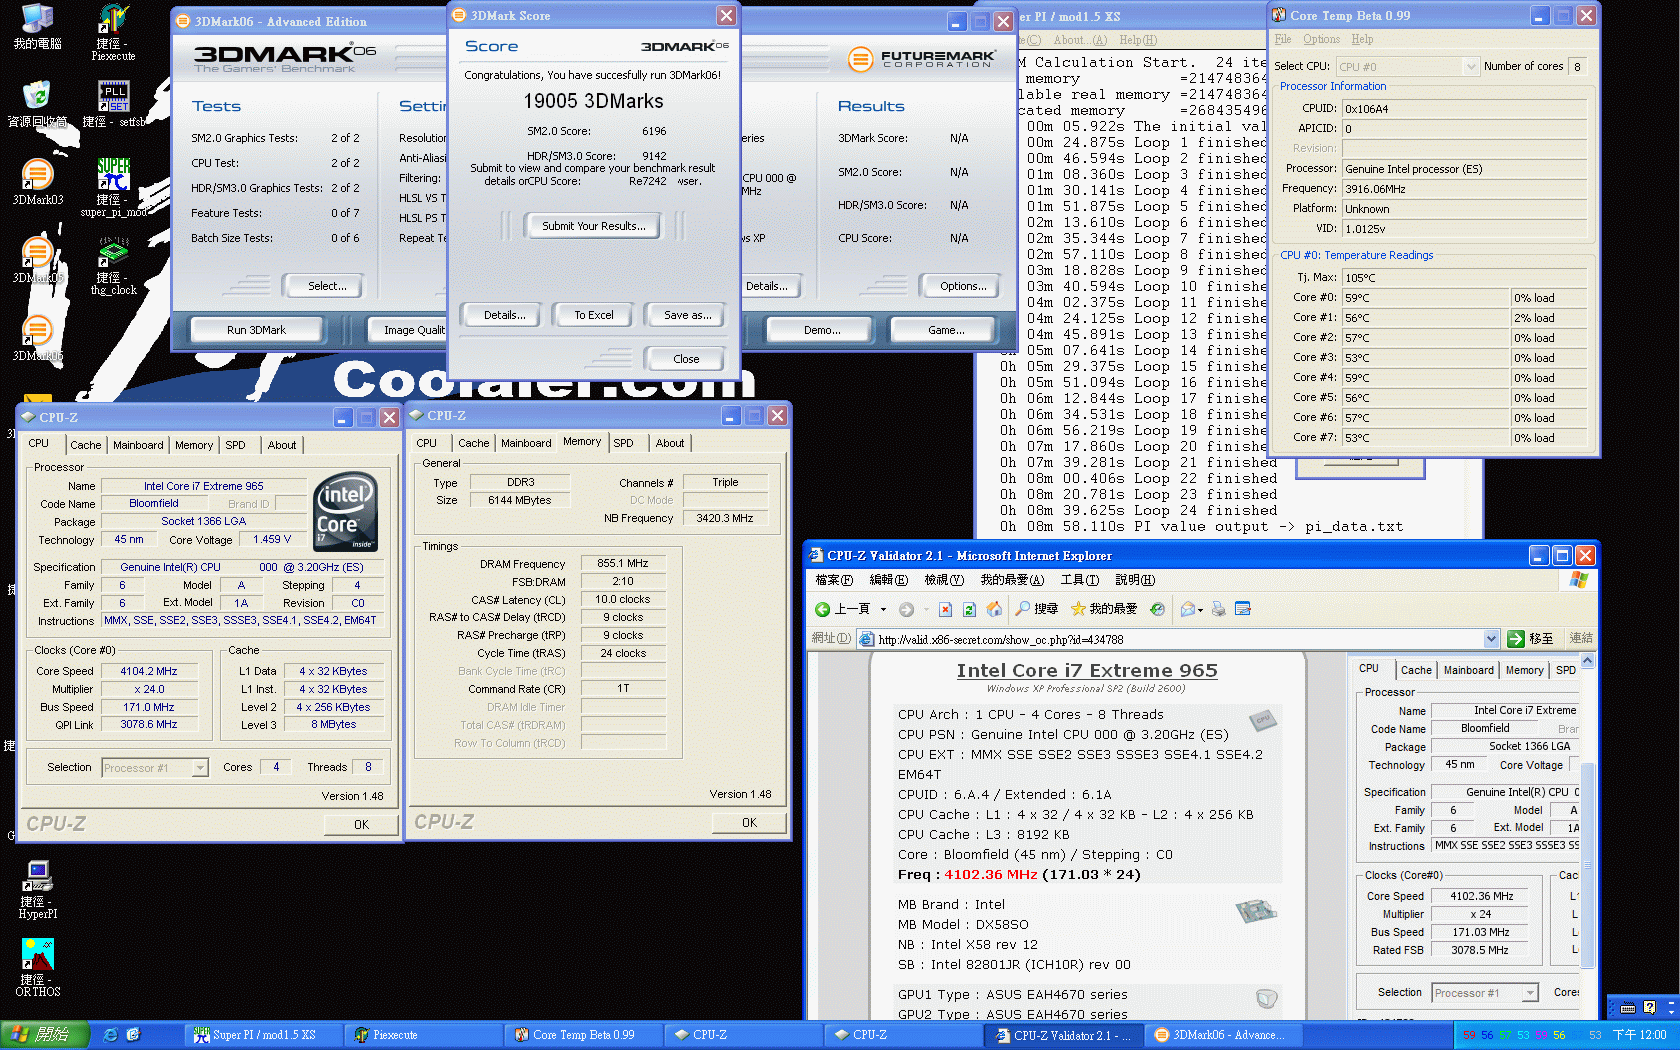Expand the IE address bar dropdown

tap(1491, 639)
